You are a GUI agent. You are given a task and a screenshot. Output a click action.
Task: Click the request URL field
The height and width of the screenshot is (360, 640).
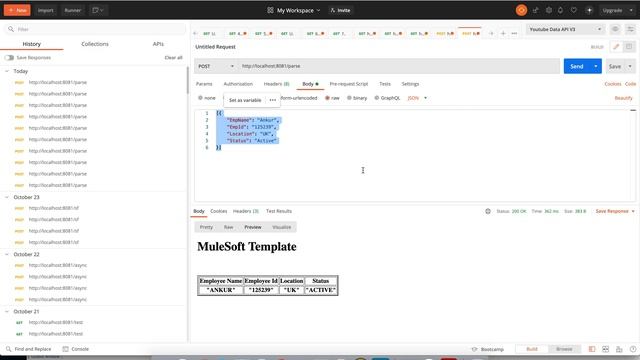399,66
